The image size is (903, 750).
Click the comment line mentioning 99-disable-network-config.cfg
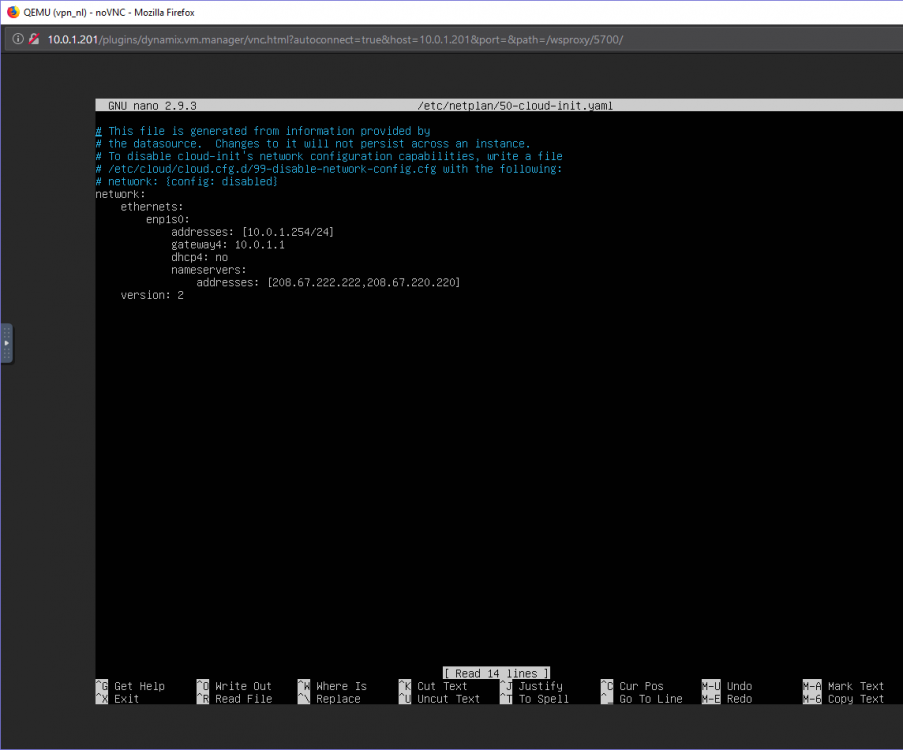329,169
